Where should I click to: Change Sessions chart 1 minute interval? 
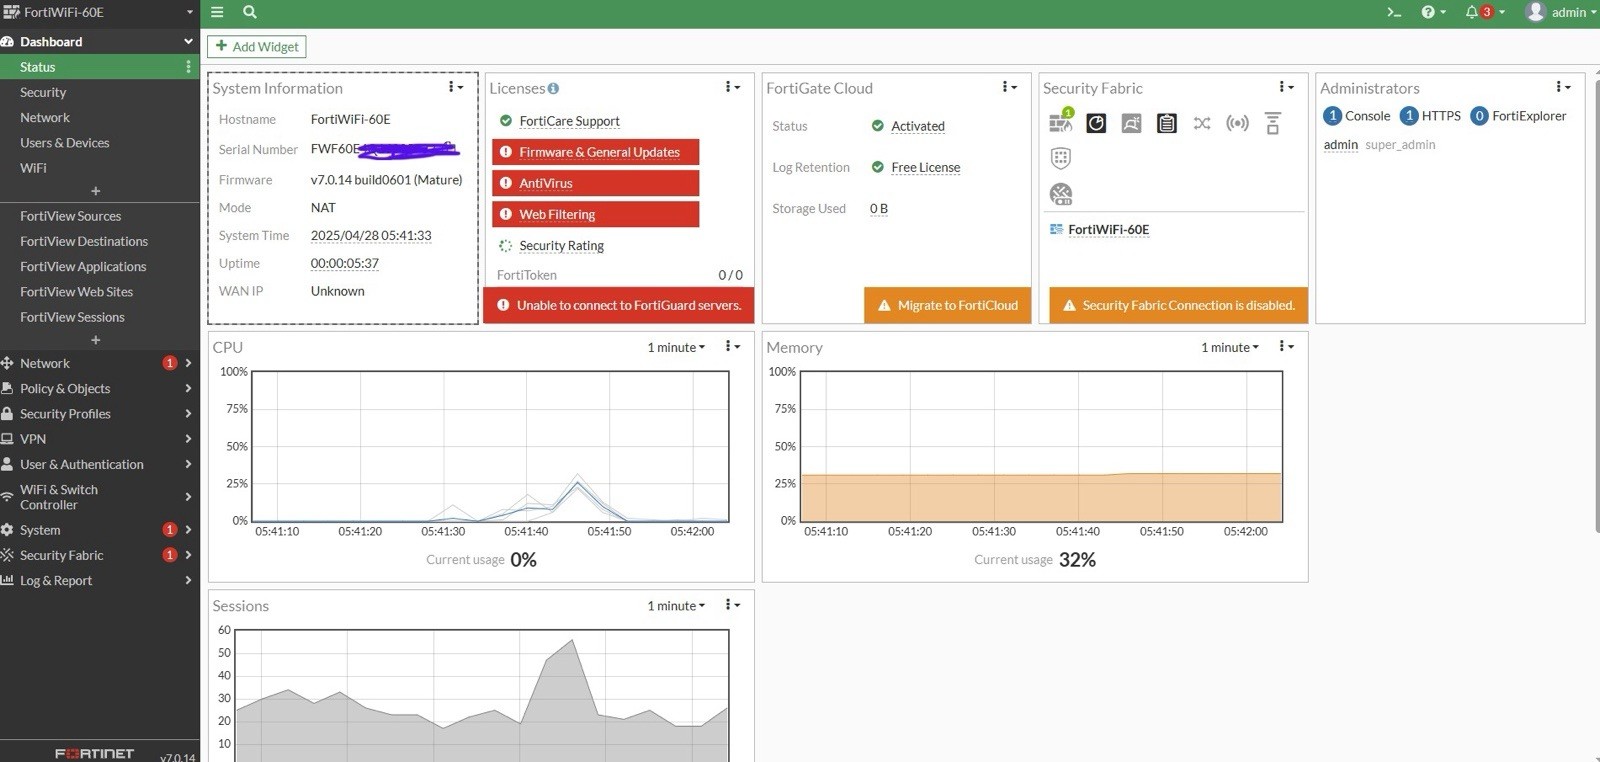676,605
